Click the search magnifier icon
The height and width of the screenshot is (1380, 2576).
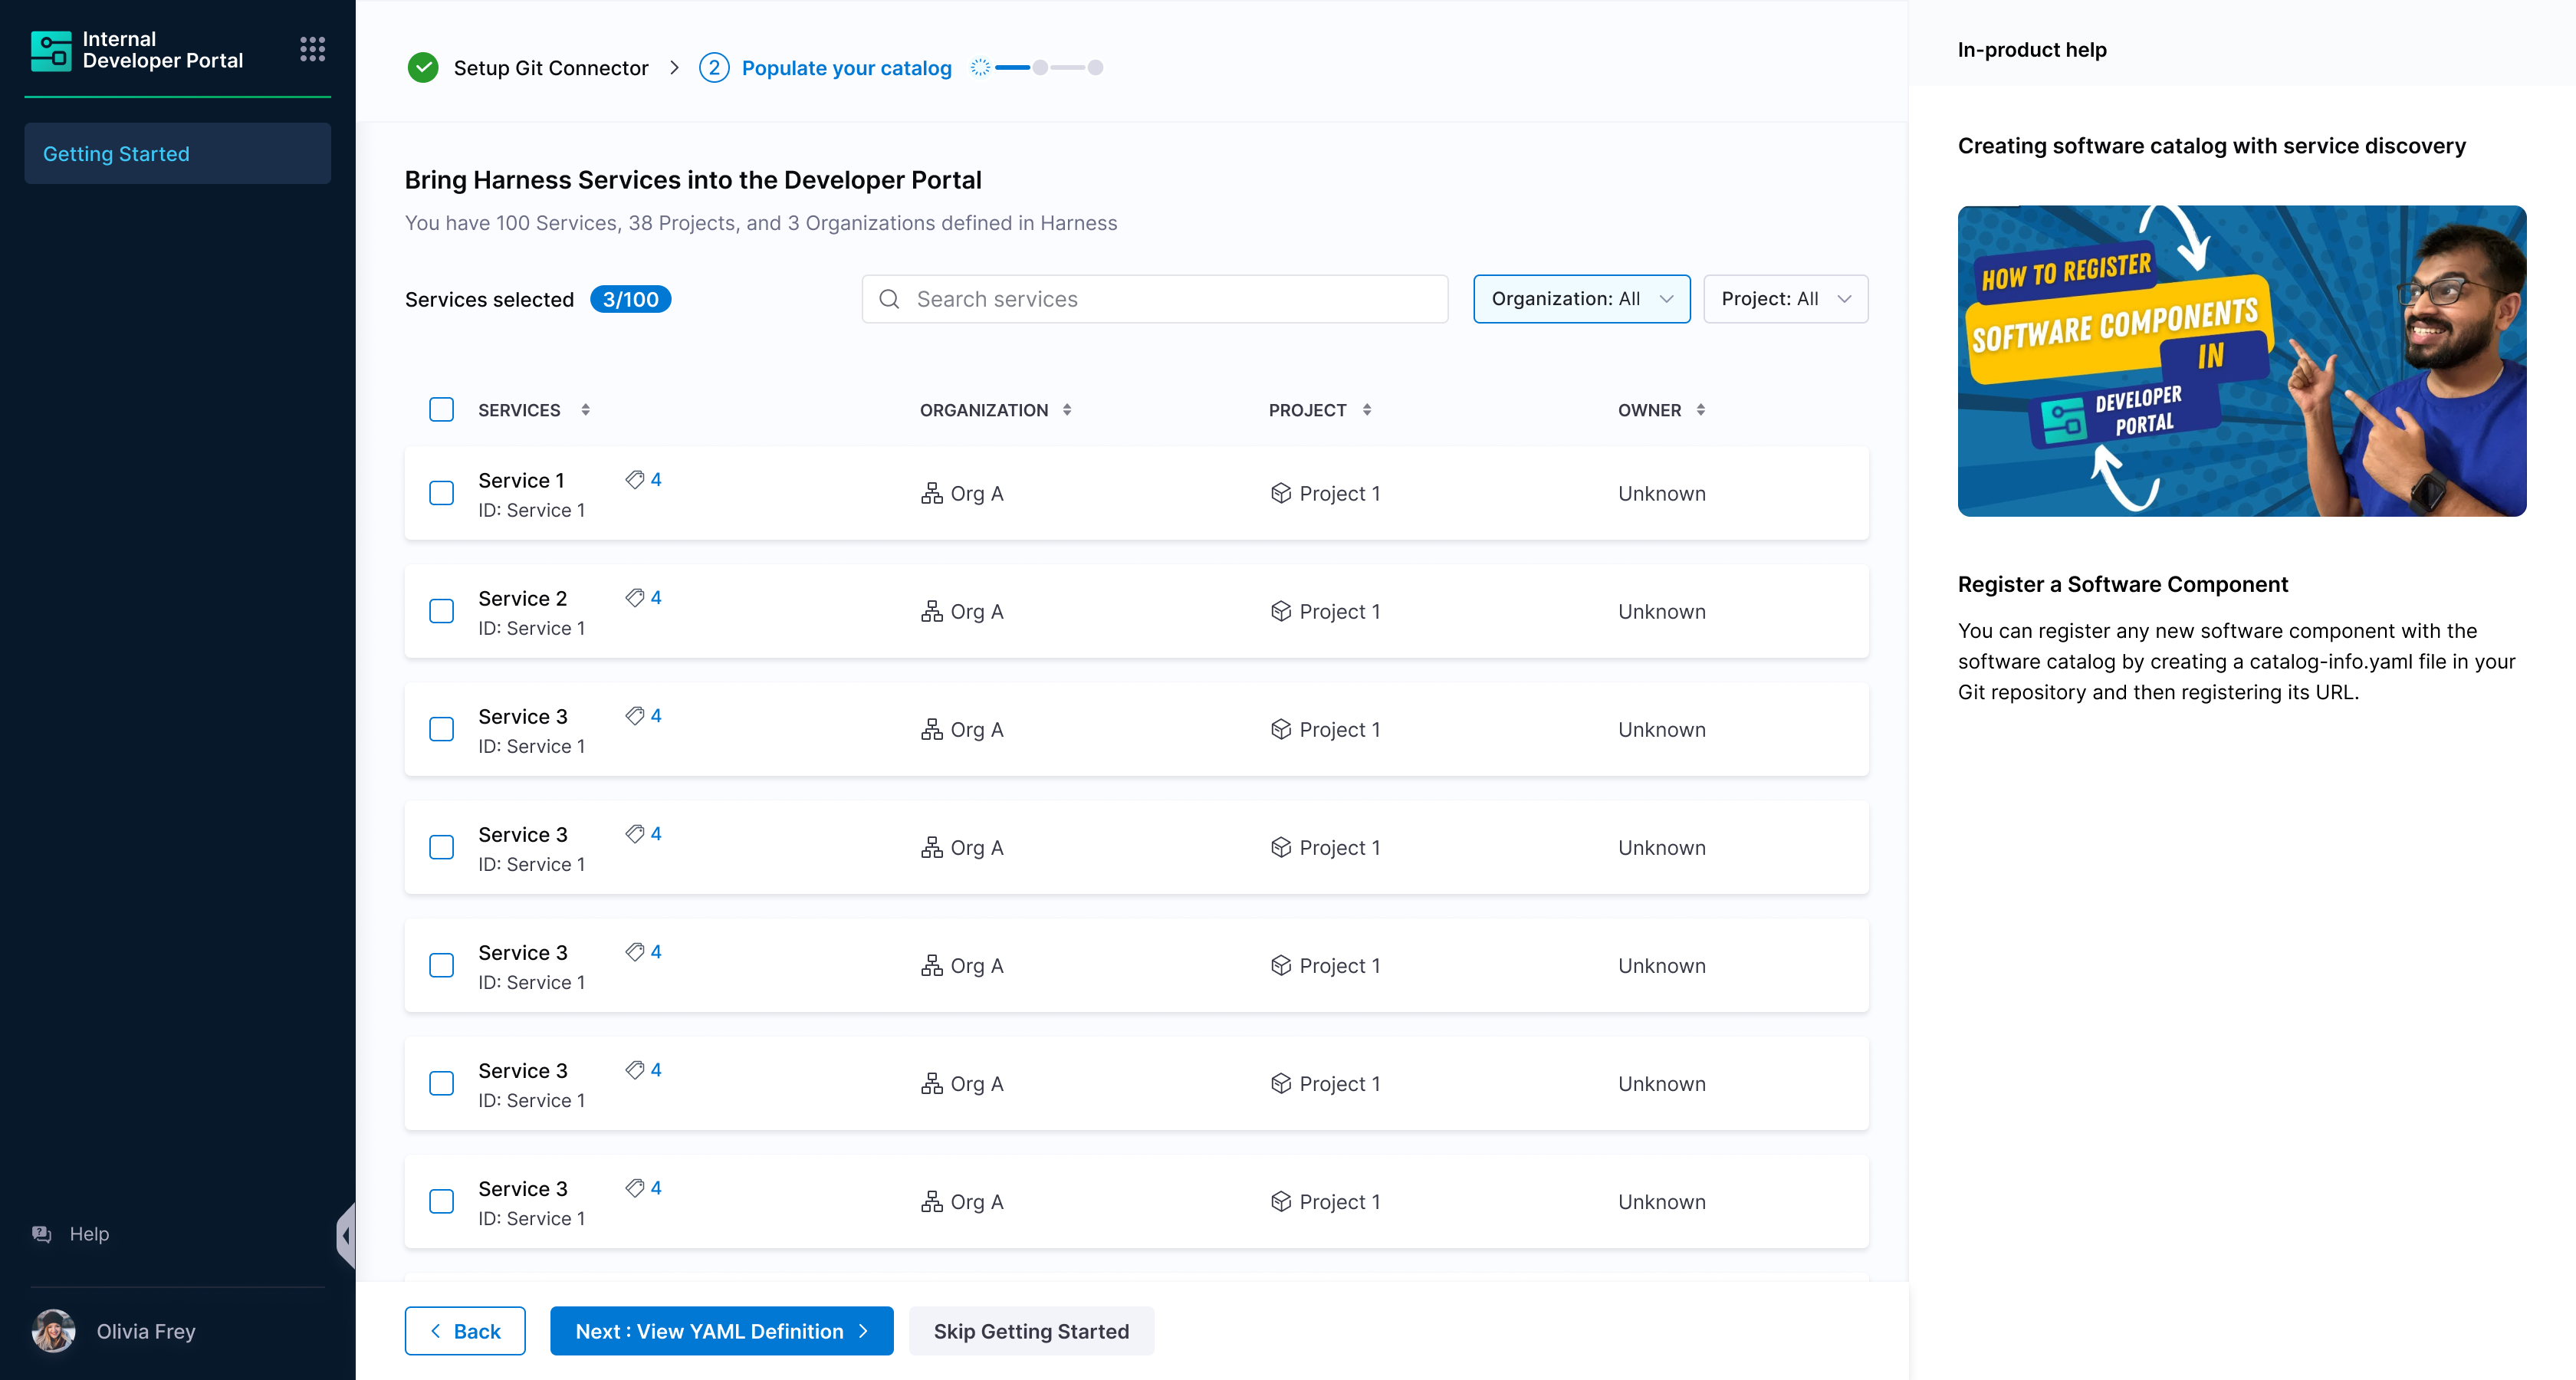click(x=889, y=299)
